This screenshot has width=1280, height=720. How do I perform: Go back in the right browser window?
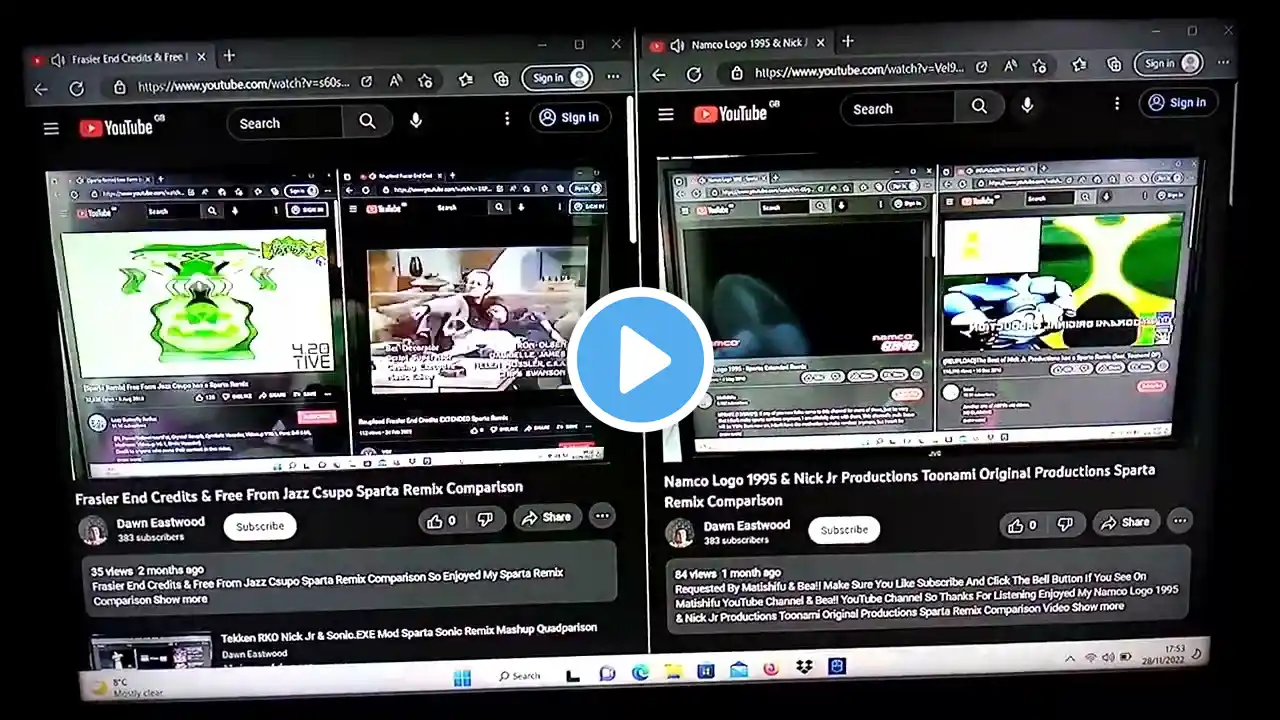coord(658,75)
